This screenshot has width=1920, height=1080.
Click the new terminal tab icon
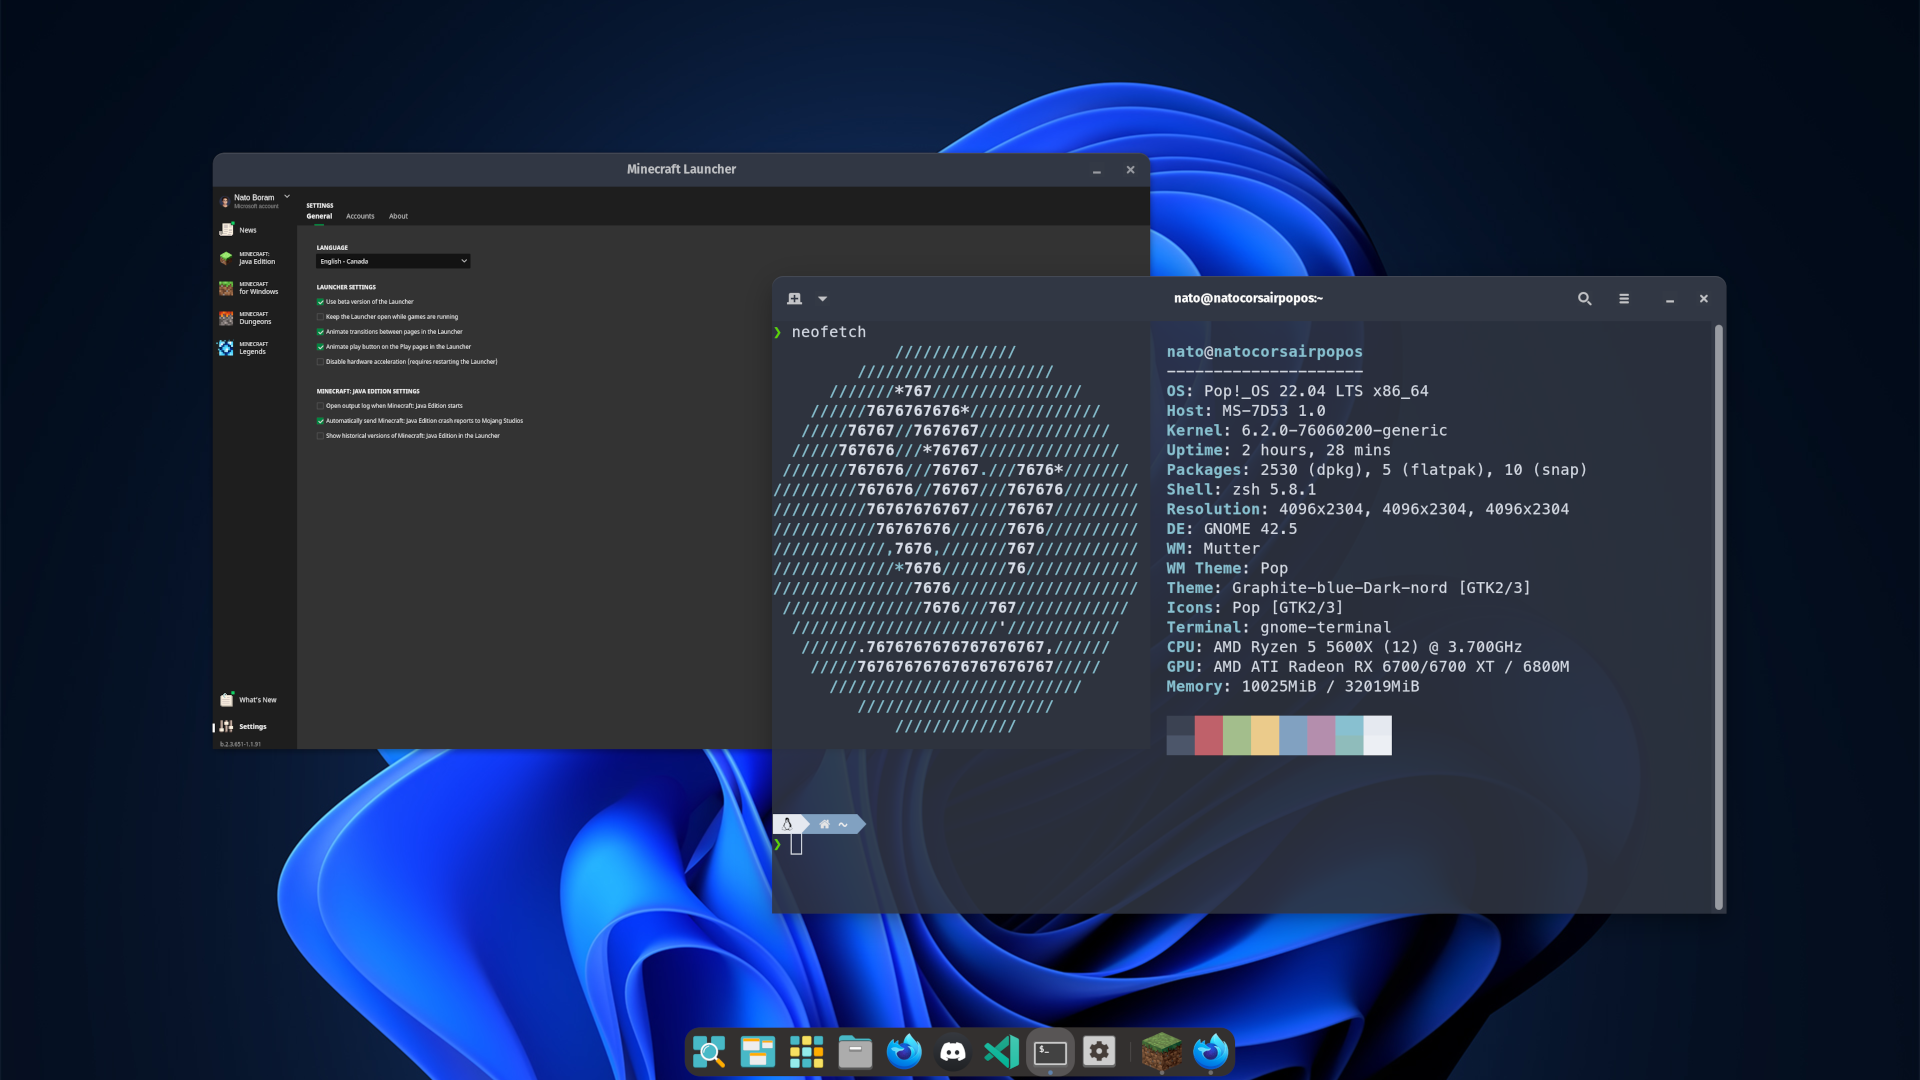point(795,299)
